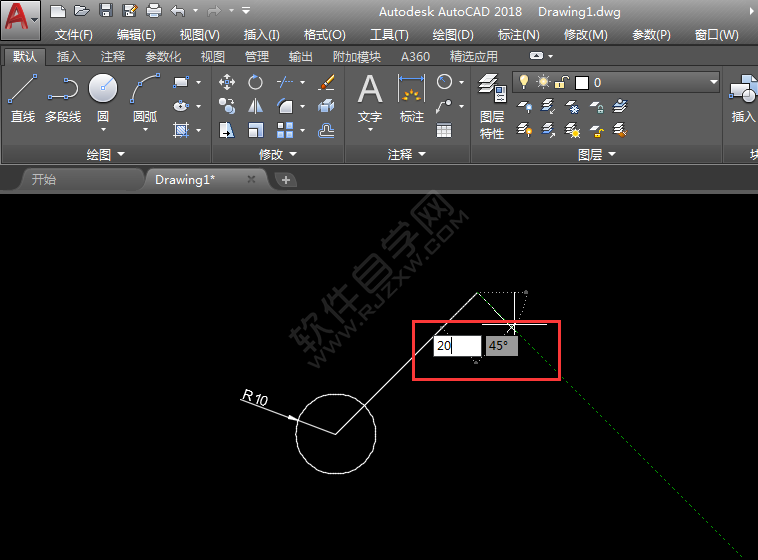
Task: Activate the Circle (圆) tool
Action: 103,98
